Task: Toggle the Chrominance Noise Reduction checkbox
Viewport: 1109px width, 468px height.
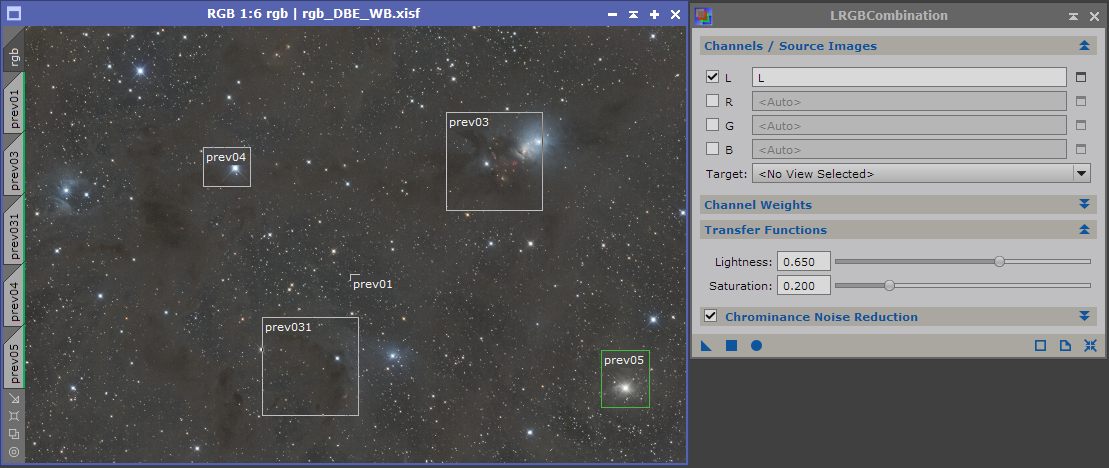Action: [711, 315]
